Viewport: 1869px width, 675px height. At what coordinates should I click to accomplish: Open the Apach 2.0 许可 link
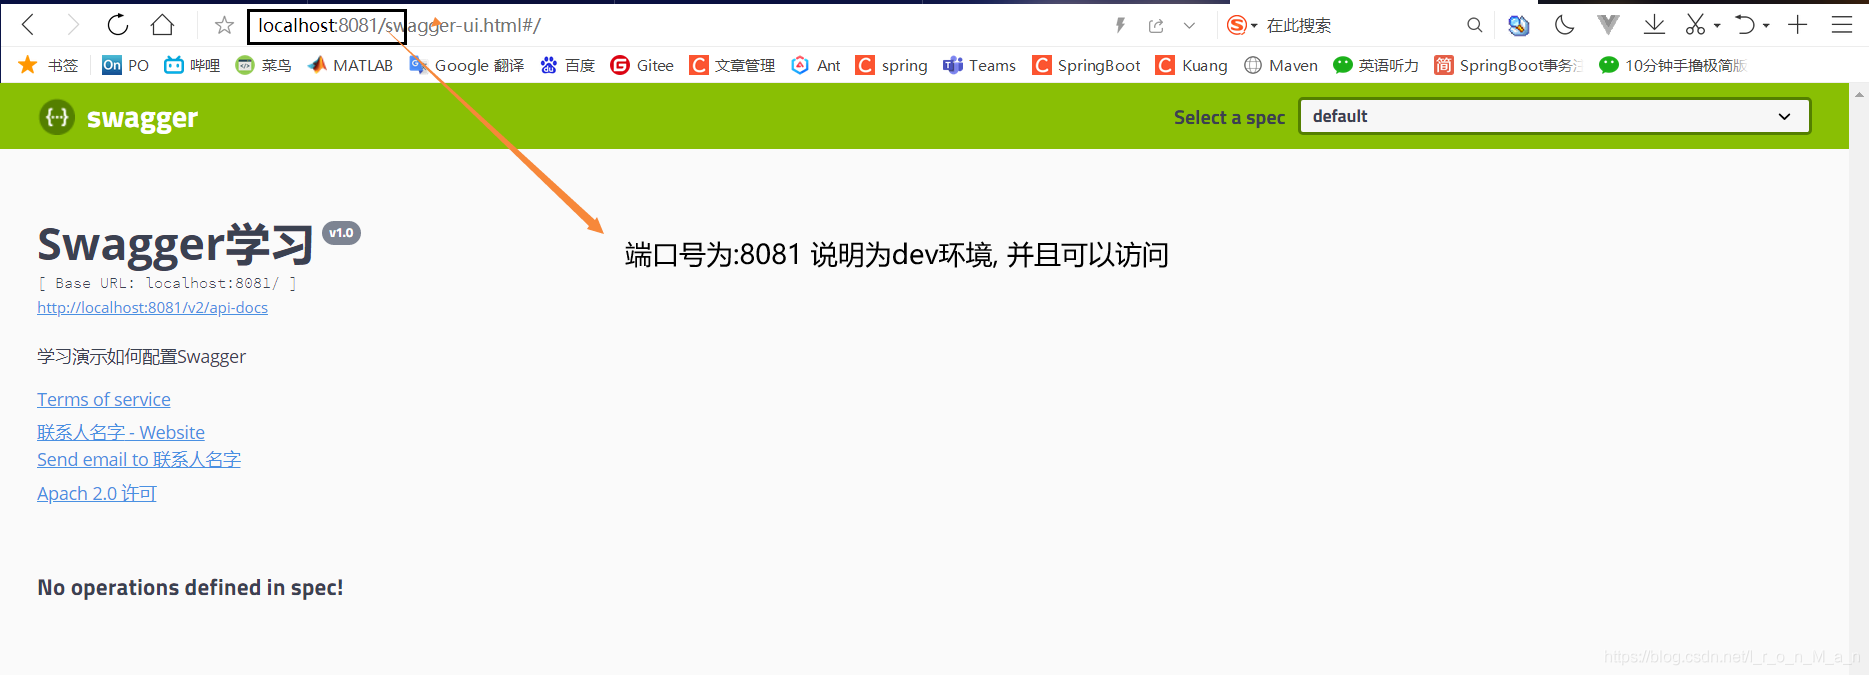pos(97,493)
